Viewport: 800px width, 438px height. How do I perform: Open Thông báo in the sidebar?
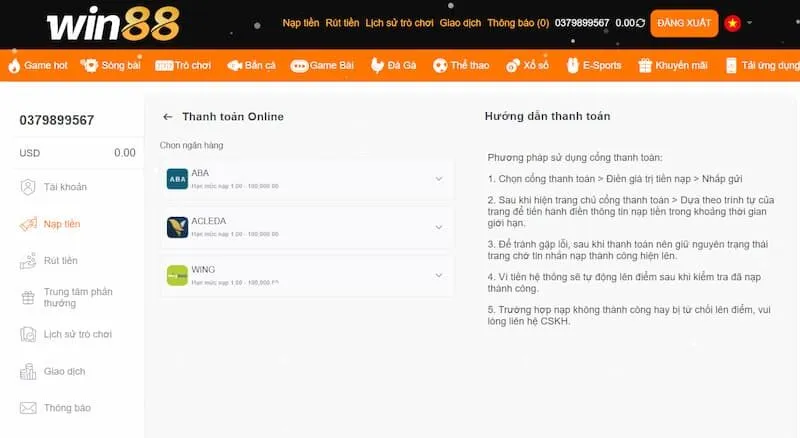[67, 408]
